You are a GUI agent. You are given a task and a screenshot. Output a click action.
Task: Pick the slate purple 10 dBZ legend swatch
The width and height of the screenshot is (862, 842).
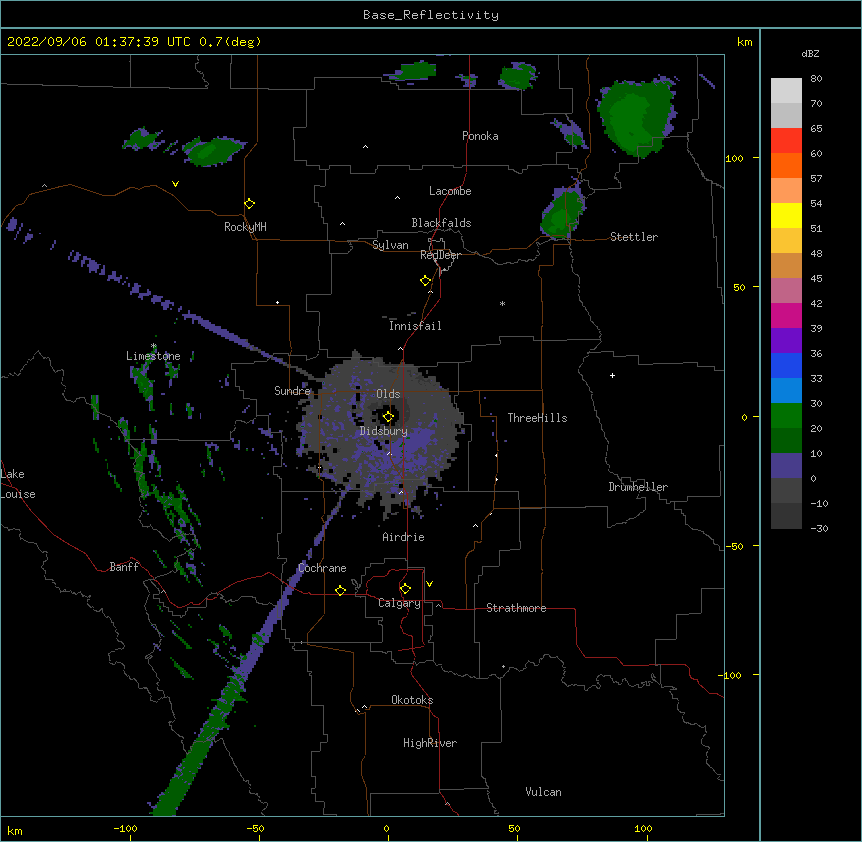[786, 466]
